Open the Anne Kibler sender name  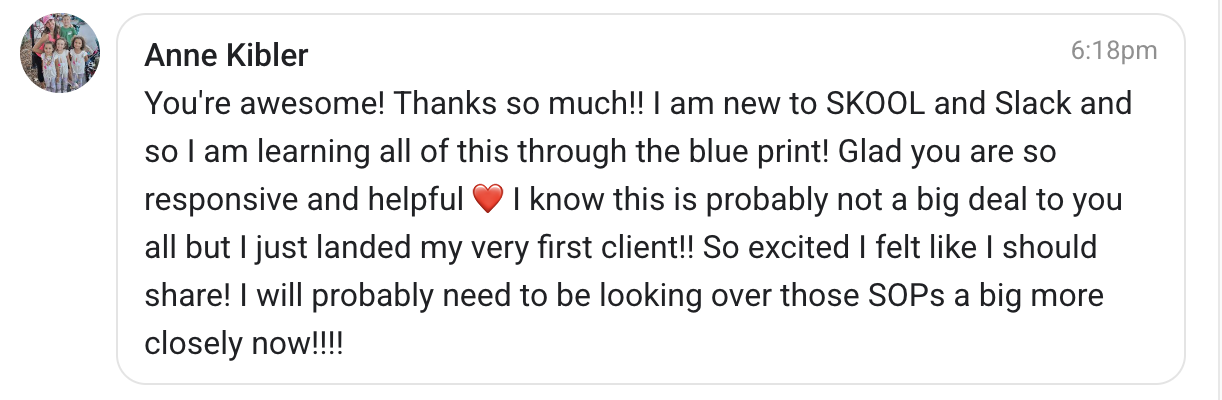[226, 56]
